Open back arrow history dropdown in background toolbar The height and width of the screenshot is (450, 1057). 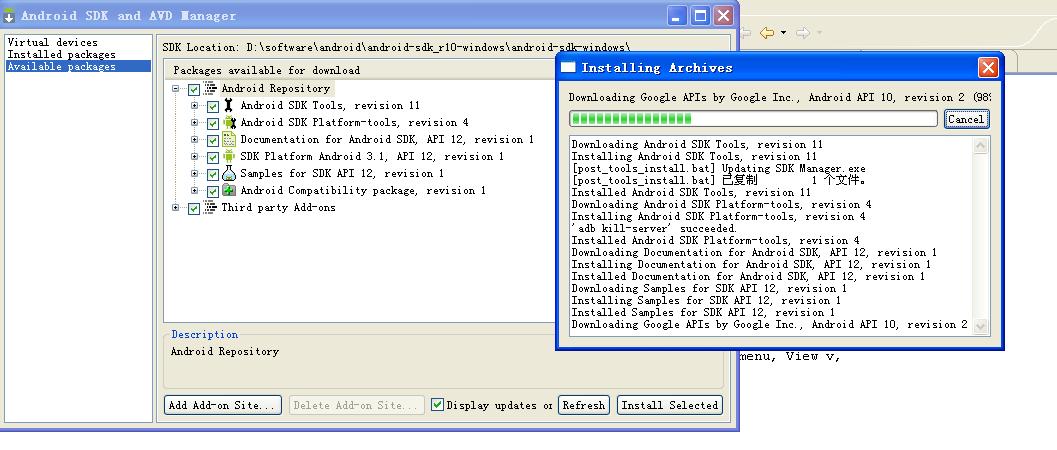coord(783,32)
